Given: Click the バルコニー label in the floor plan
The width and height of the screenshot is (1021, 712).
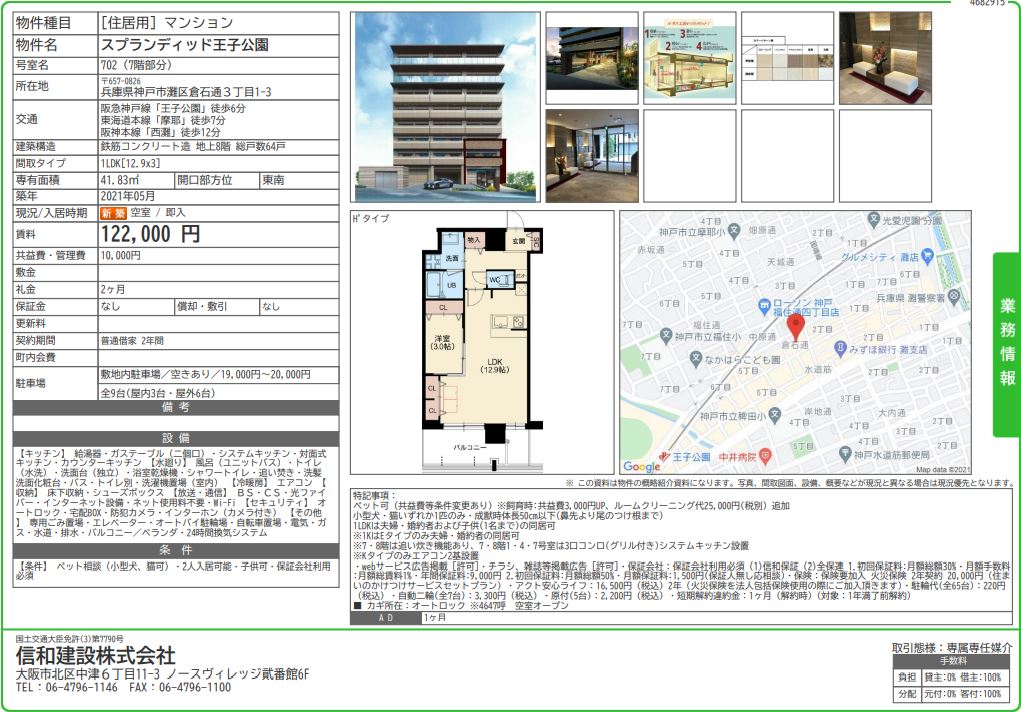Looking at the screenshot, I should pos(470,448).
